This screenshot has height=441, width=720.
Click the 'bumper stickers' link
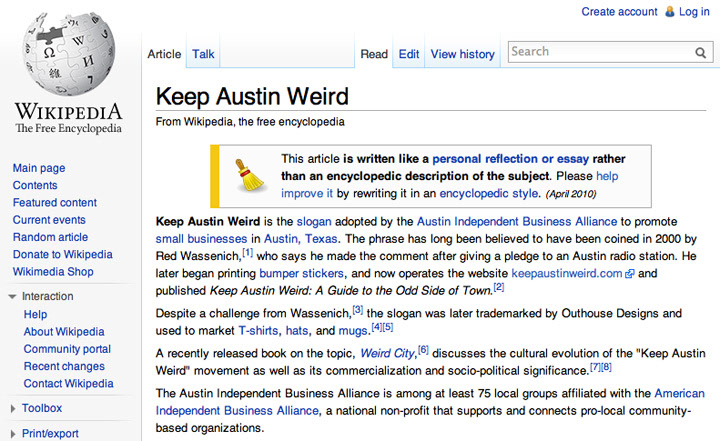click(x=301, y=273)
